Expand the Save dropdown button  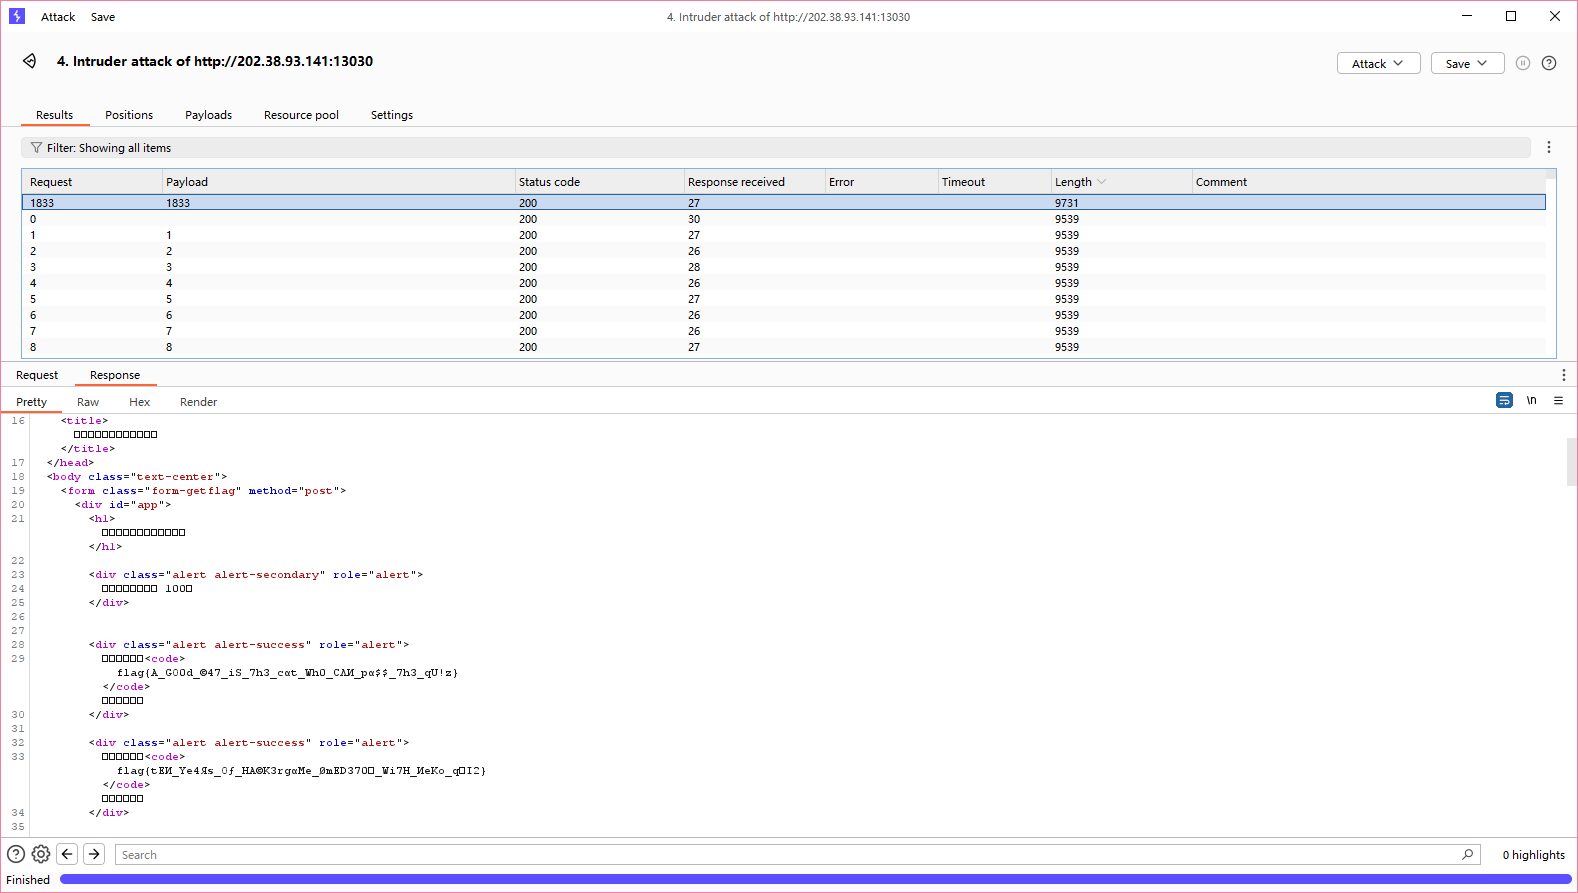click(1467, 63)
